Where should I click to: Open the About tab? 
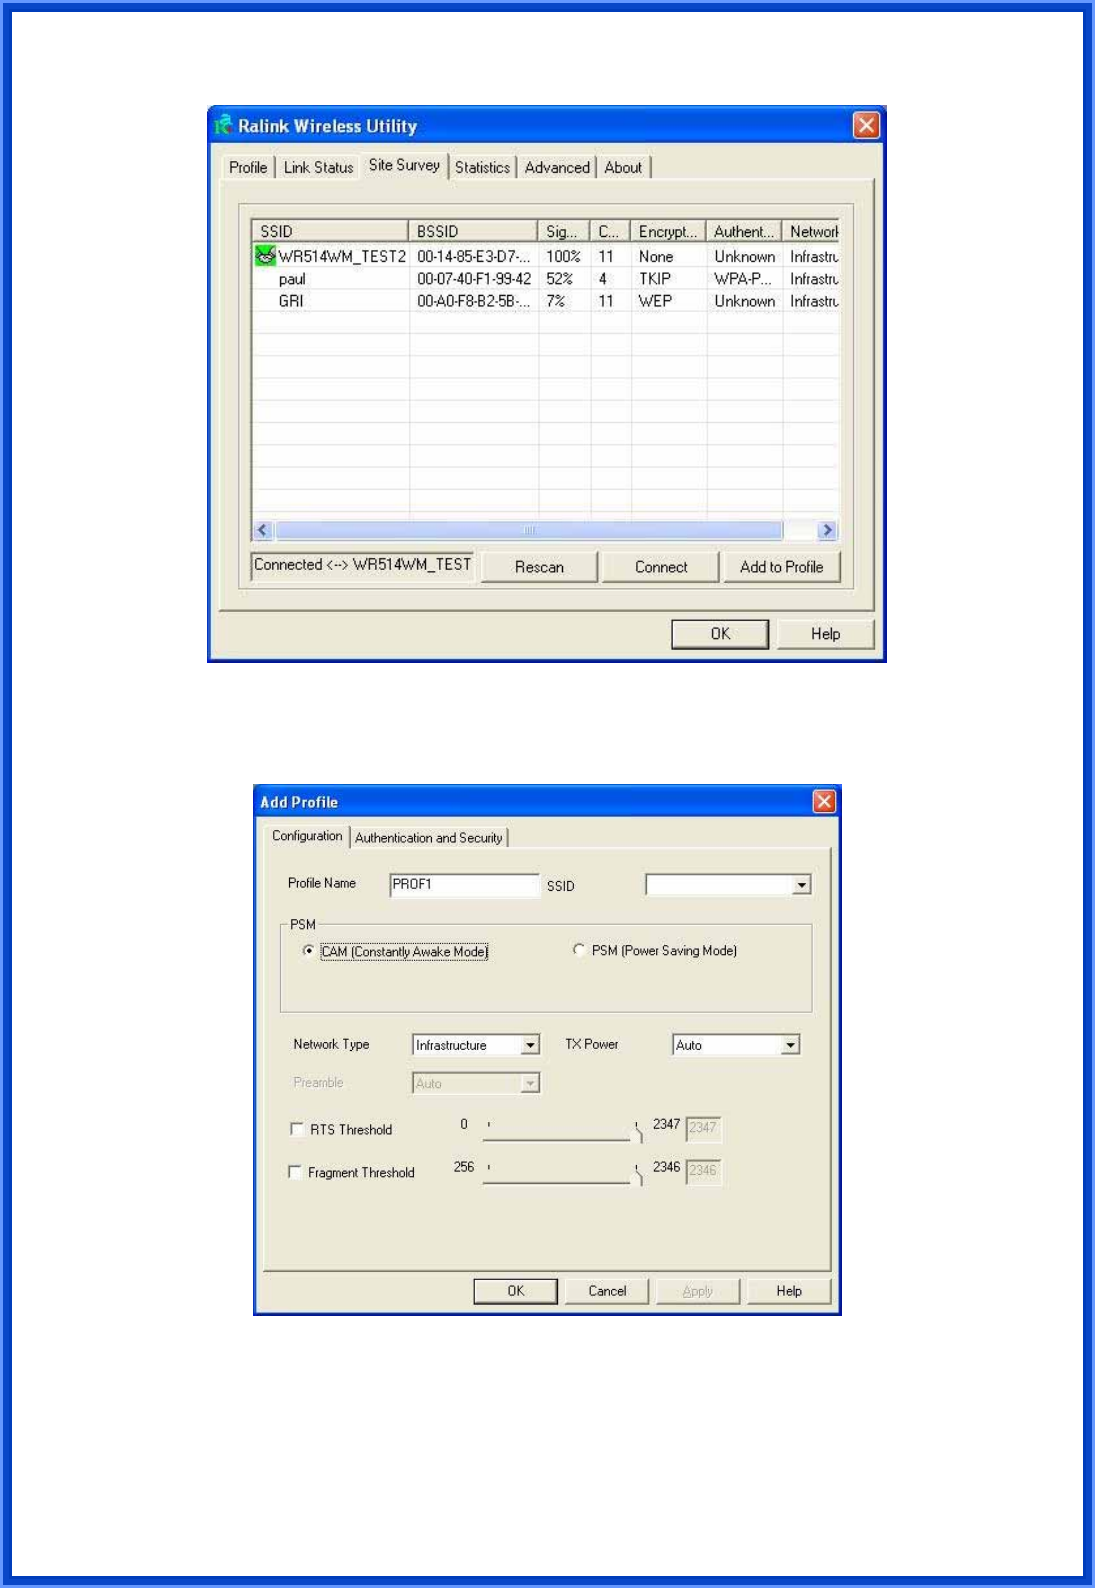coord(623,167)
